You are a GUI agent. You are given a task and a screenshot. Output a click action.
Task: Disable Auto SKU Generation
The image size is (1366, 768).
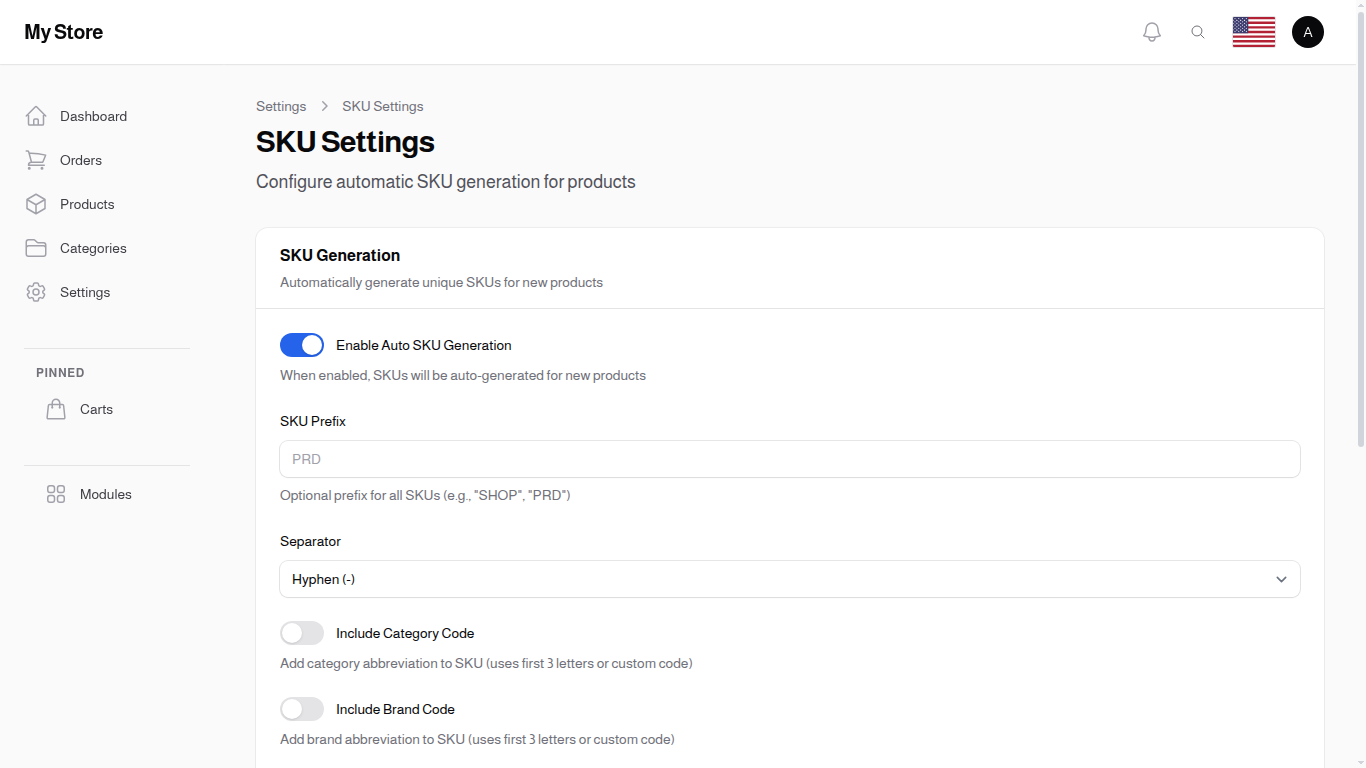click(x=301, y=344)
